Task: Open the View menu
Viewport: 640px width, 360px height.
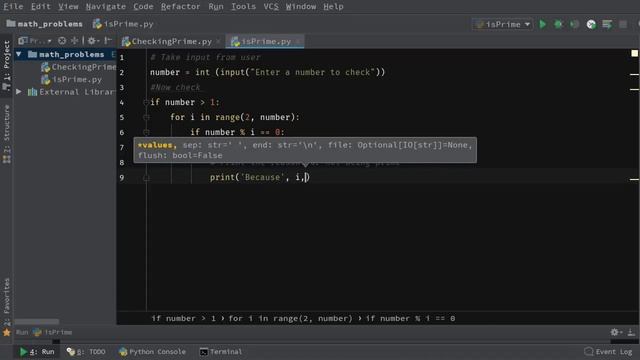Action: click(x=68, y=7)
